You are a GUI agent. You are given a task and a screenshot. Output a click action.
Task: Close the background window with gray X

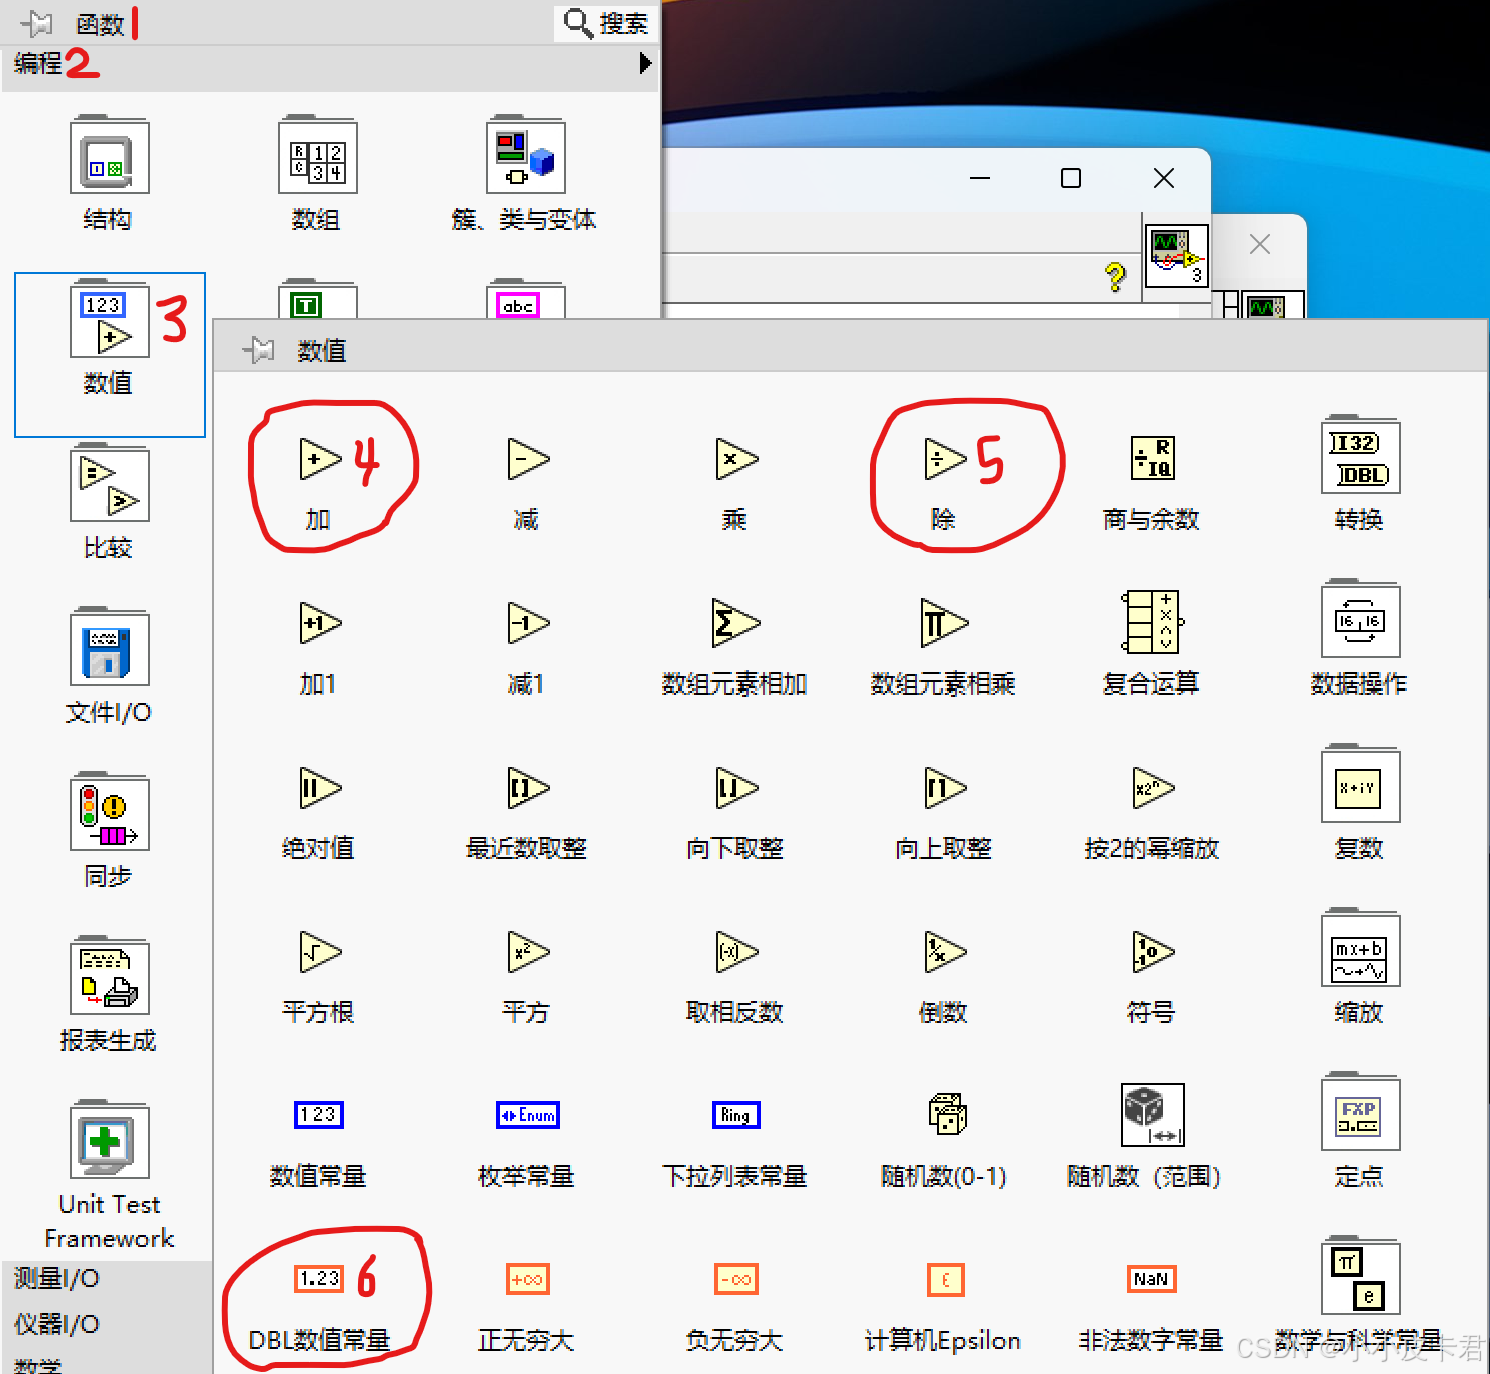1260,244
